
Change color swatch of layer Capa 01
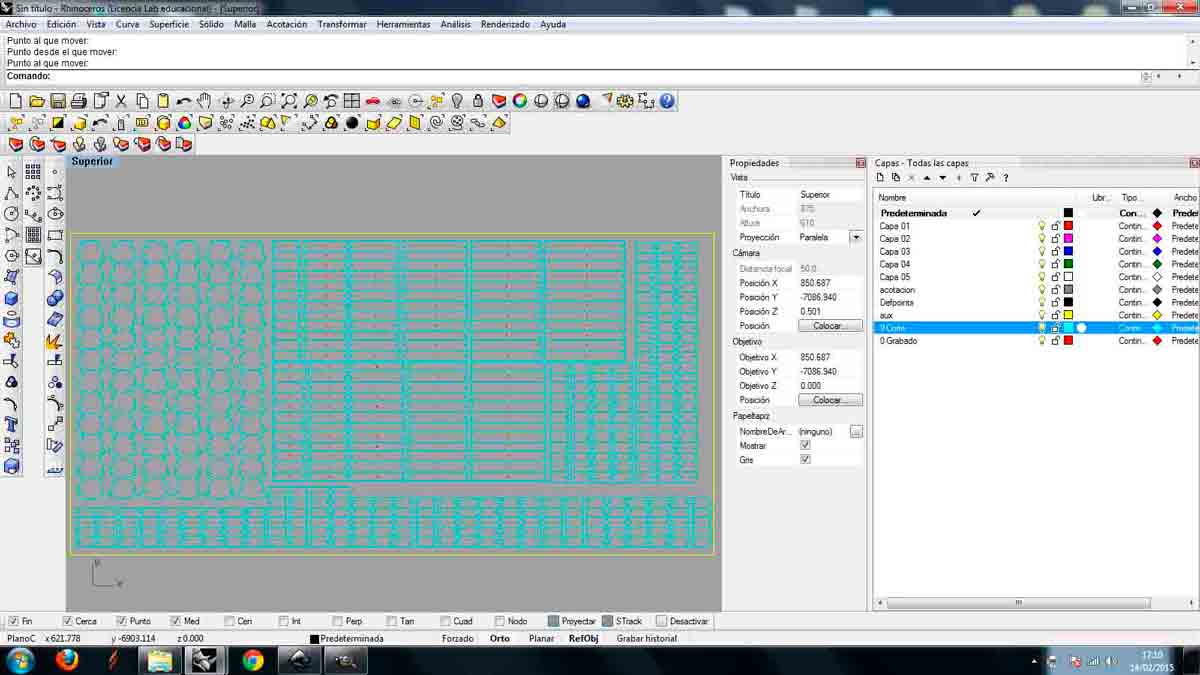1068,226
